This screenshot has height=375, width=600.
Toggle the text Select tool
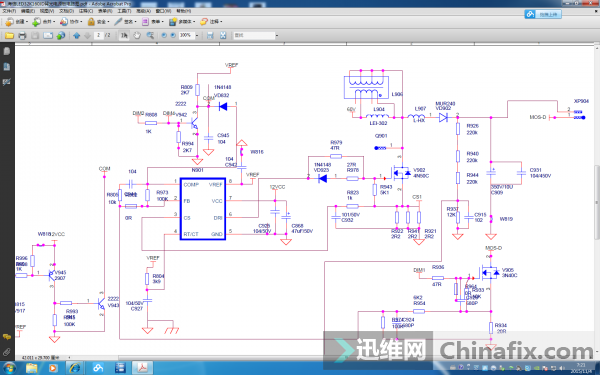[124, 35]
